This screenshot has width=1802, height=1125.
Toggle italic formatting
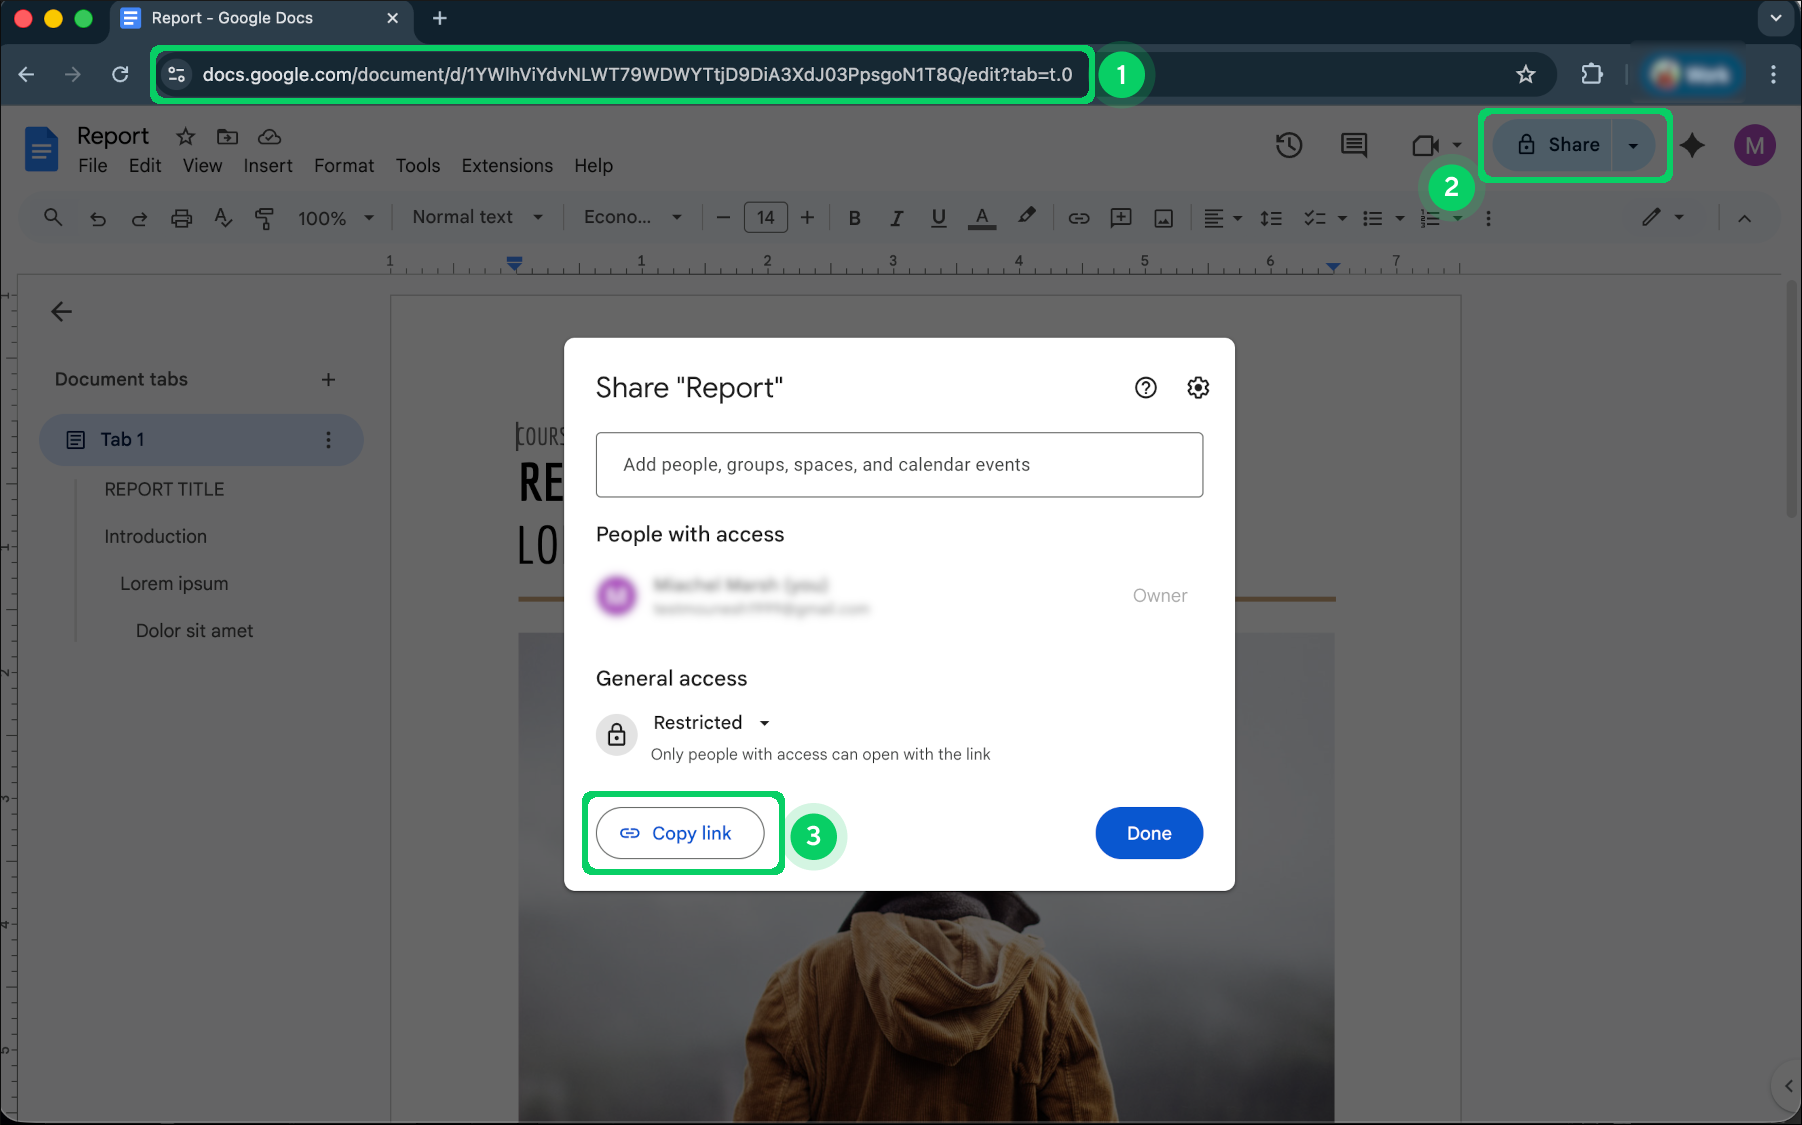pyautogui.click(x=897, y=217)
